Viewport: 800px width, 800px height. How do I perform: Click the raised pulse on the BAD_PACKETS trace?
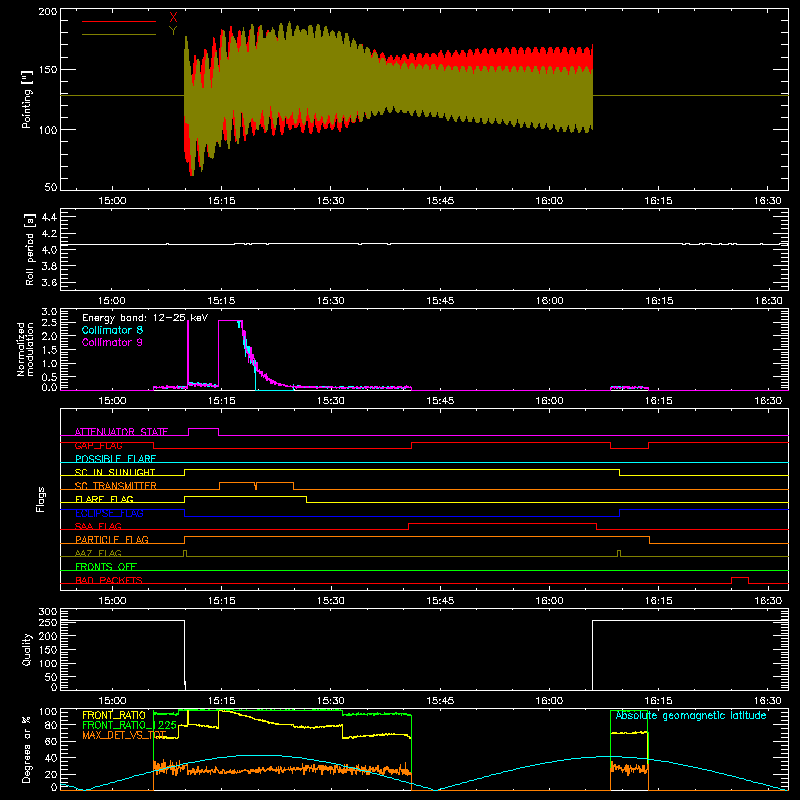(740, 578)
